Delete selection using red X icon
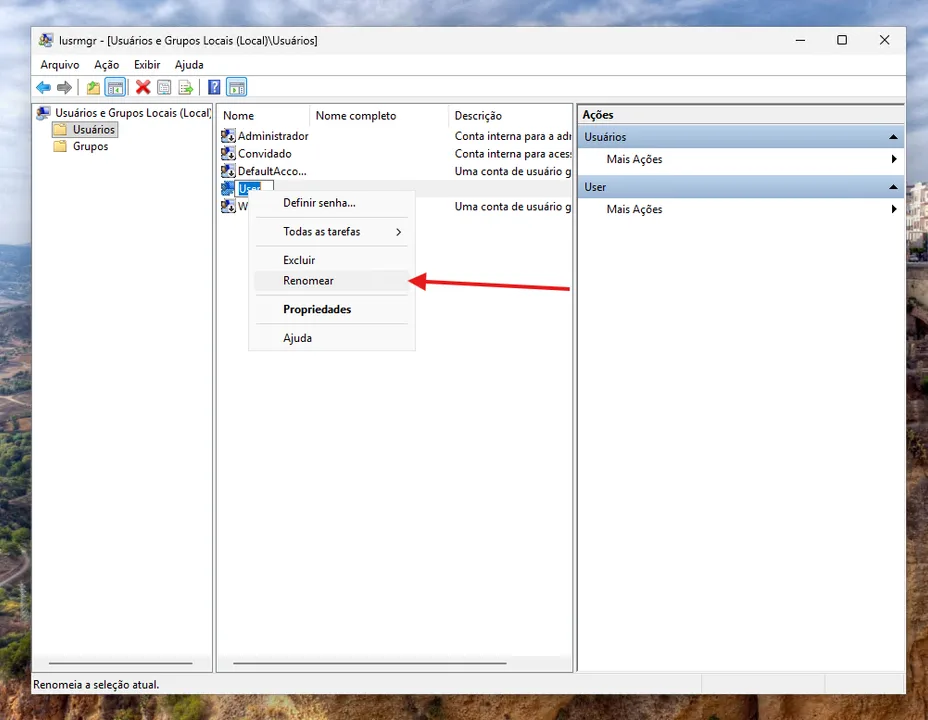 click(143, 88)
